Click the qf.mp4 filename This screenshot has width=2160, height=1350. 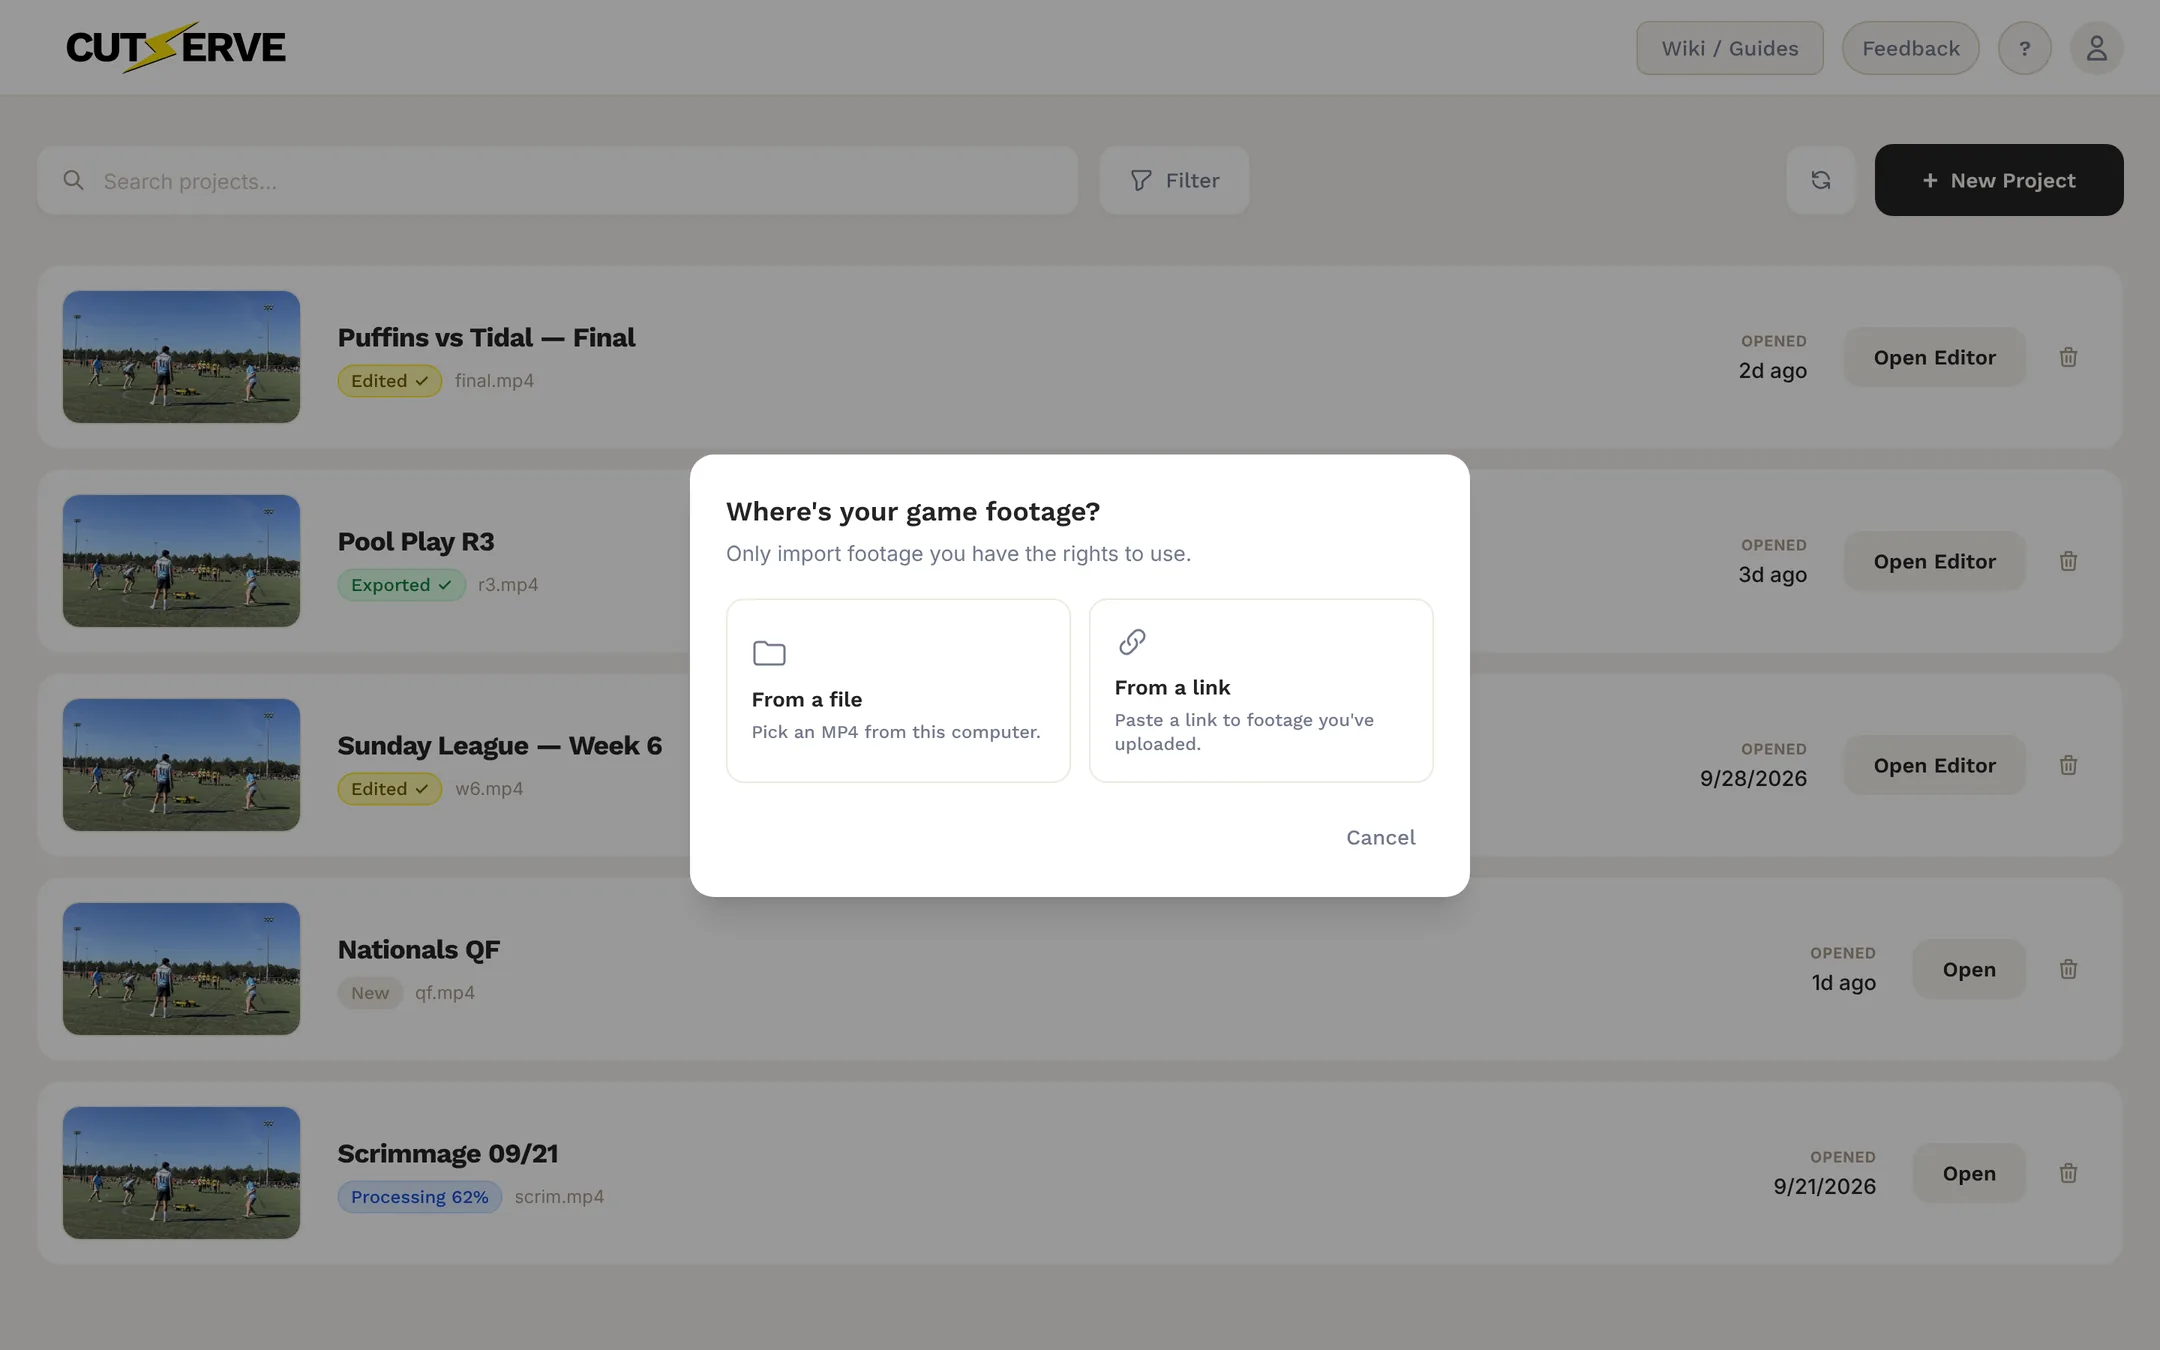[445, 993]
